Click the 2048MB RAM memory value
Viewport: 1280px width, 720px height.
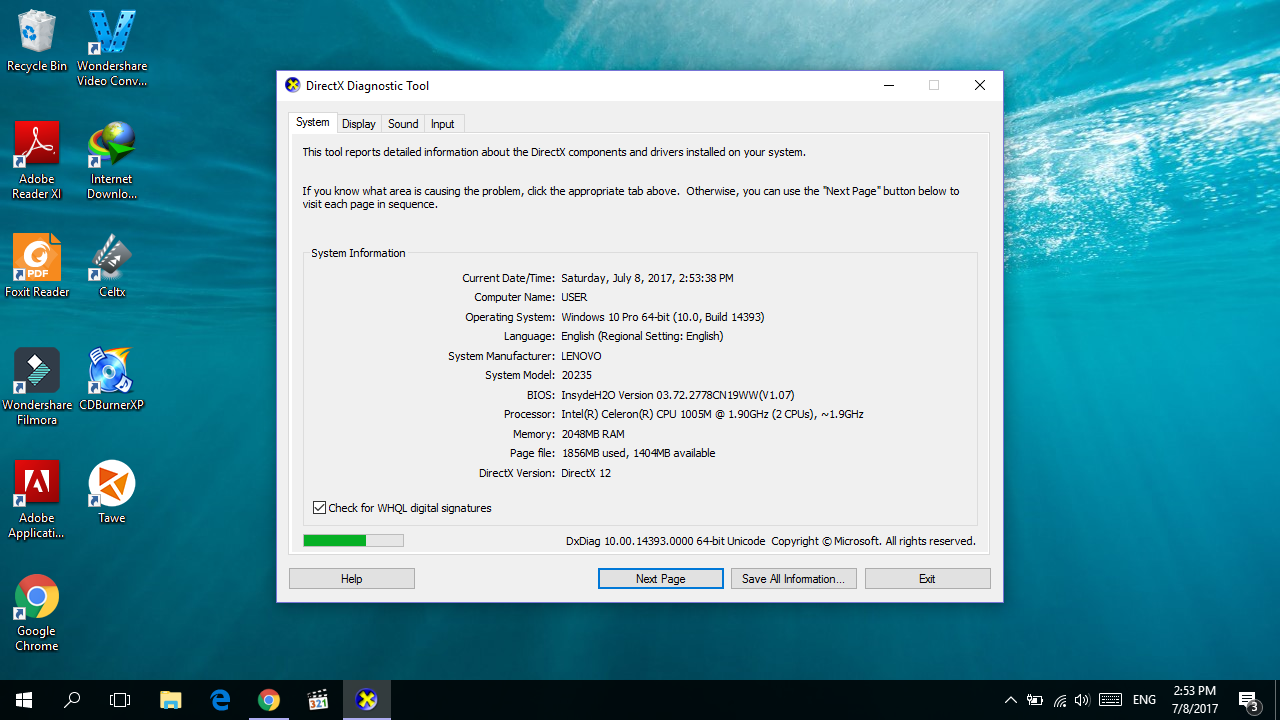[593, 434]
